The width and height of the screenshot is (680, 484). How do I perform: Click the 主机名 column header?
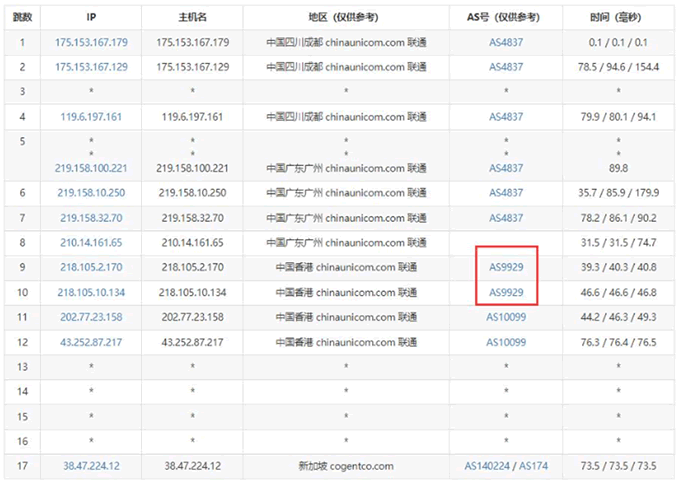coord(192,19)
